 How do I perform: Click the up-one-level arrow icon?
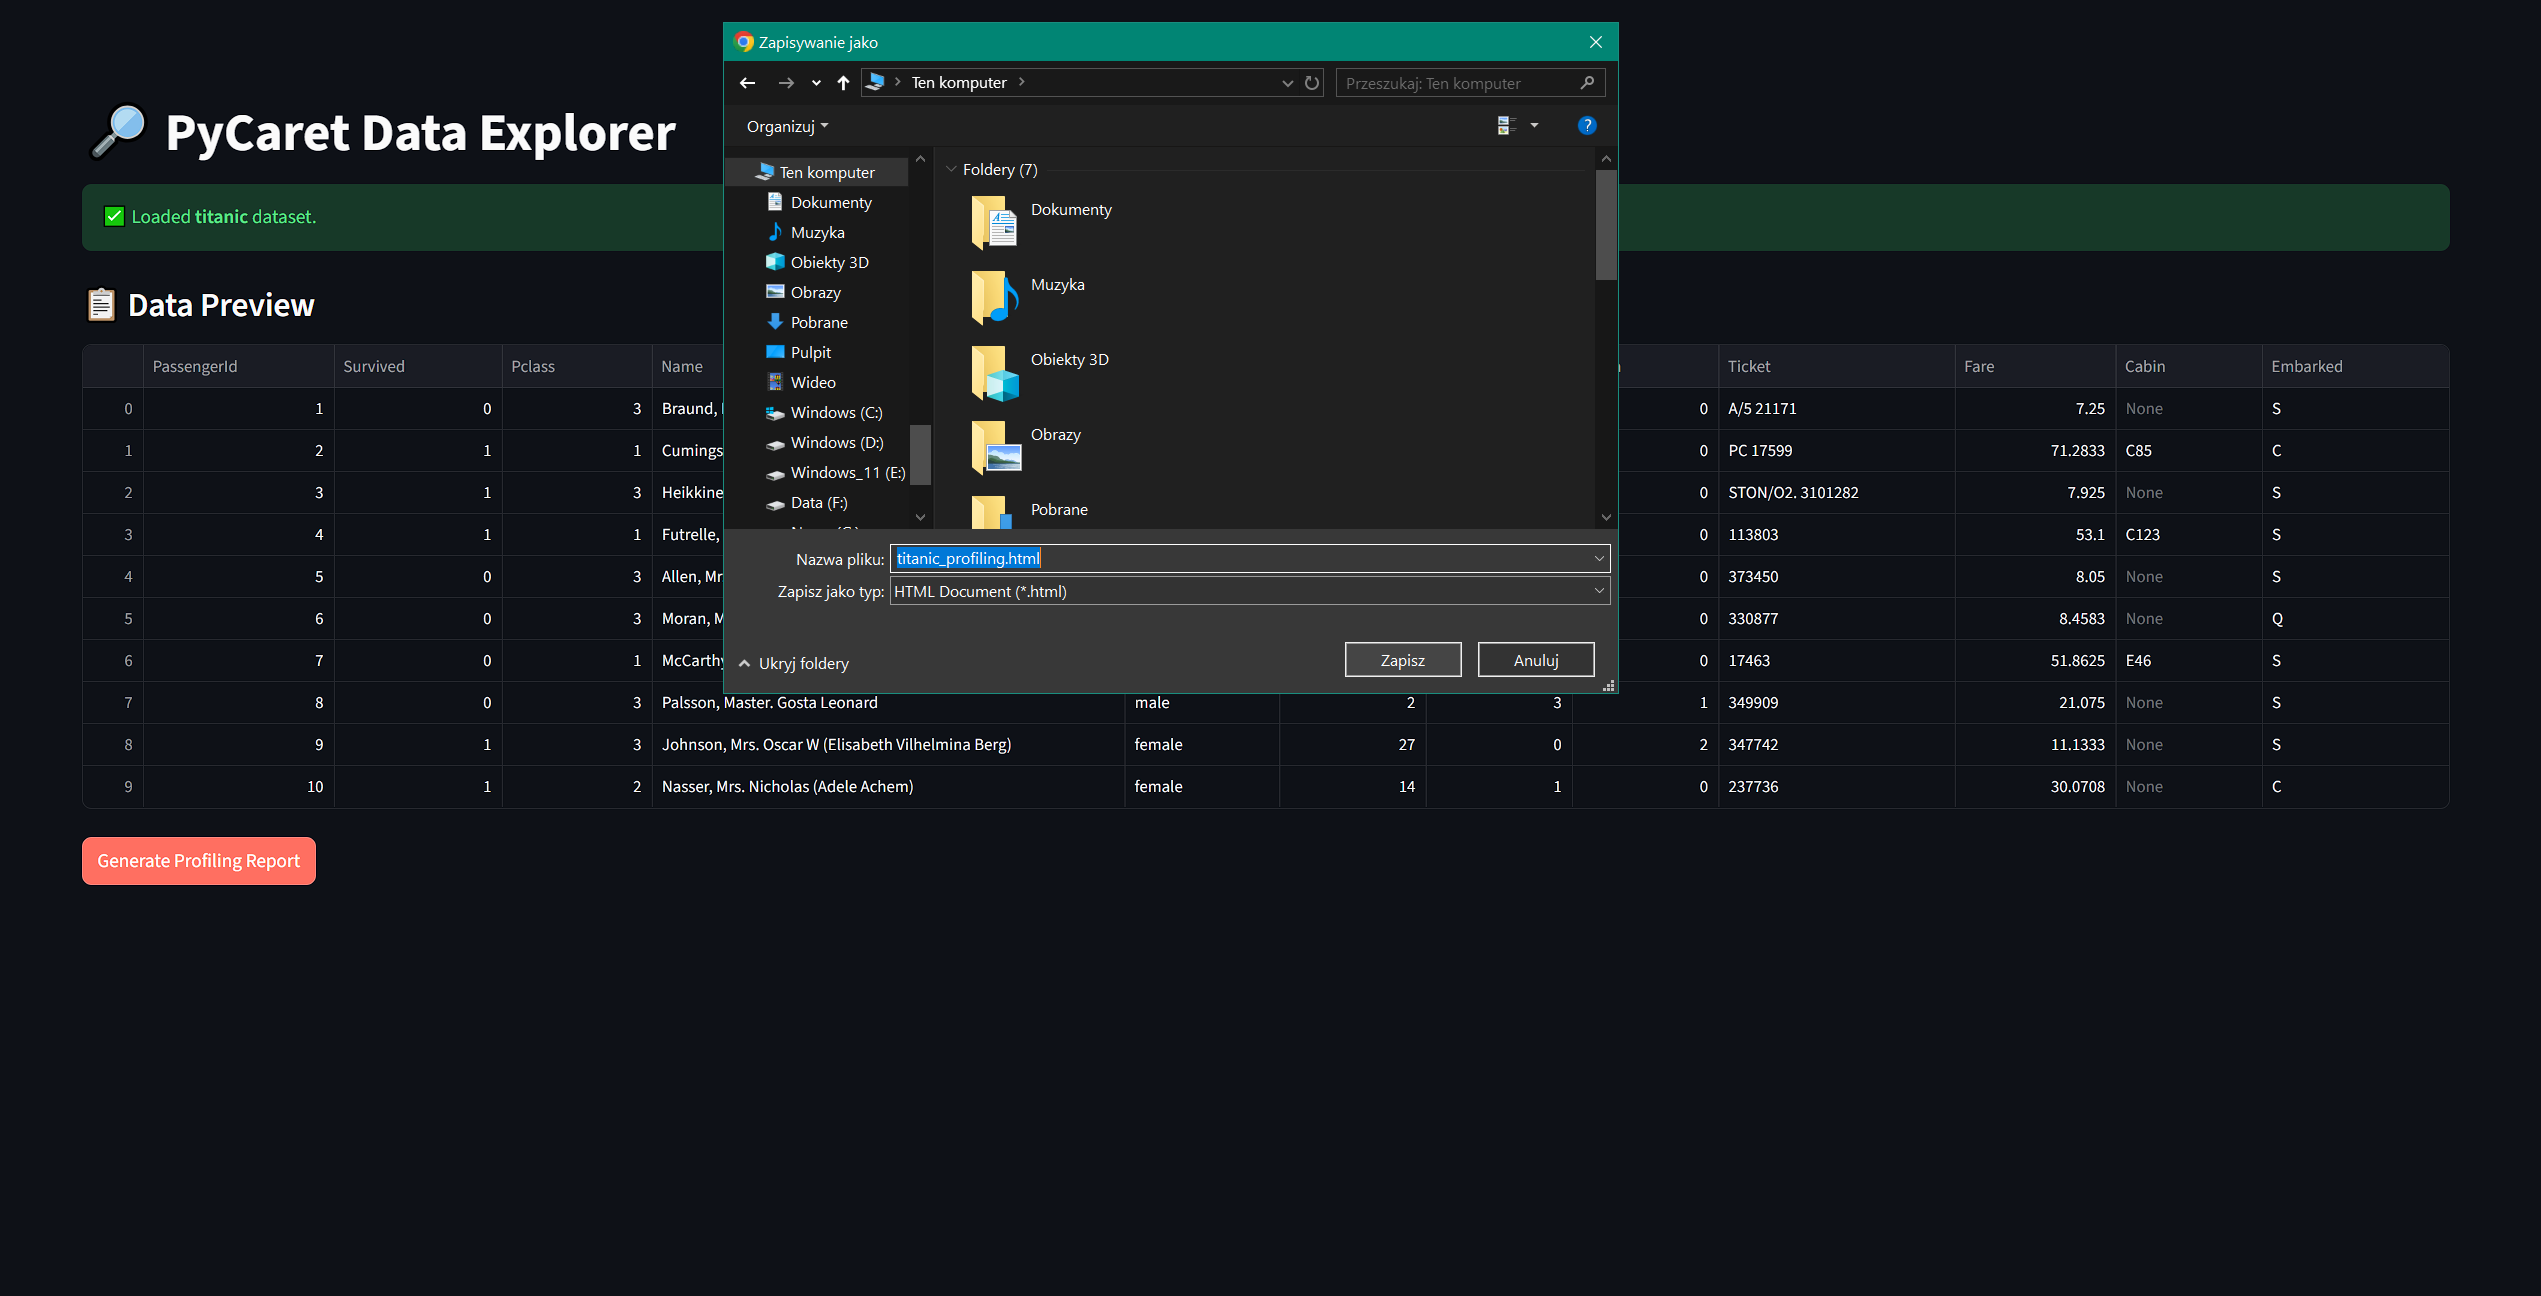tap(843, 83)
